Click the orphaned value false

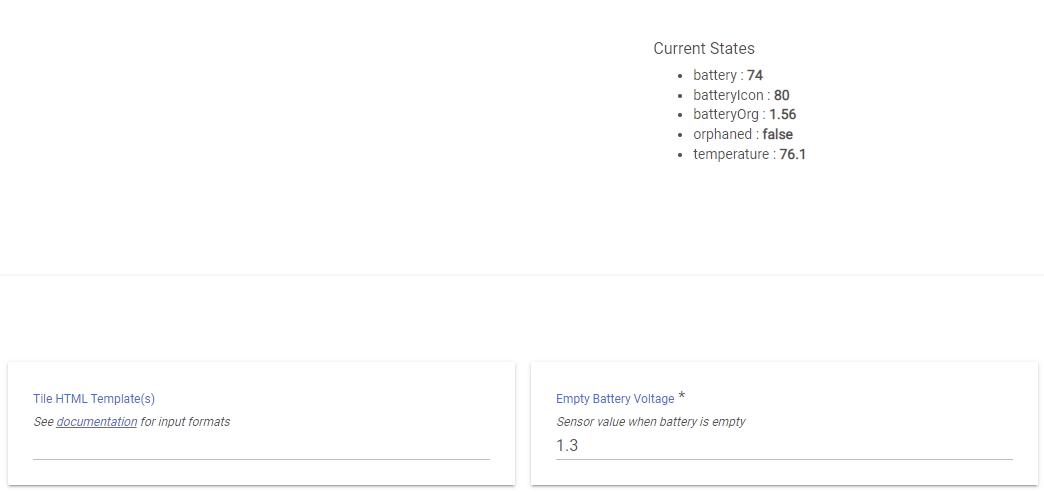pyautogui.click(x=778, y=134)
